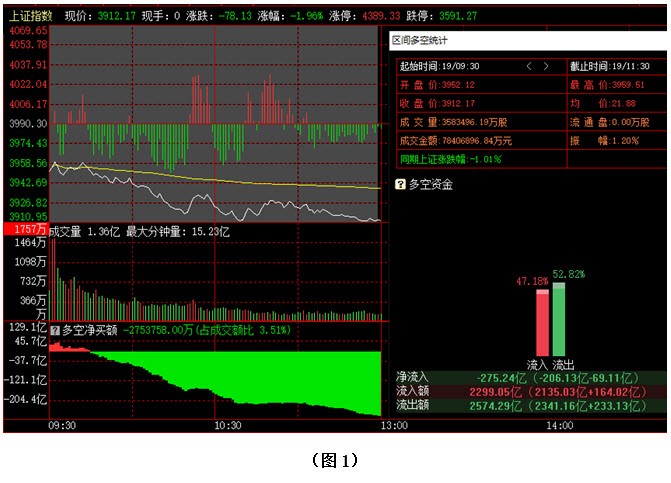Click the 收盘价 3912.17 cell
671x483 pixels.
tap(481, 104)
